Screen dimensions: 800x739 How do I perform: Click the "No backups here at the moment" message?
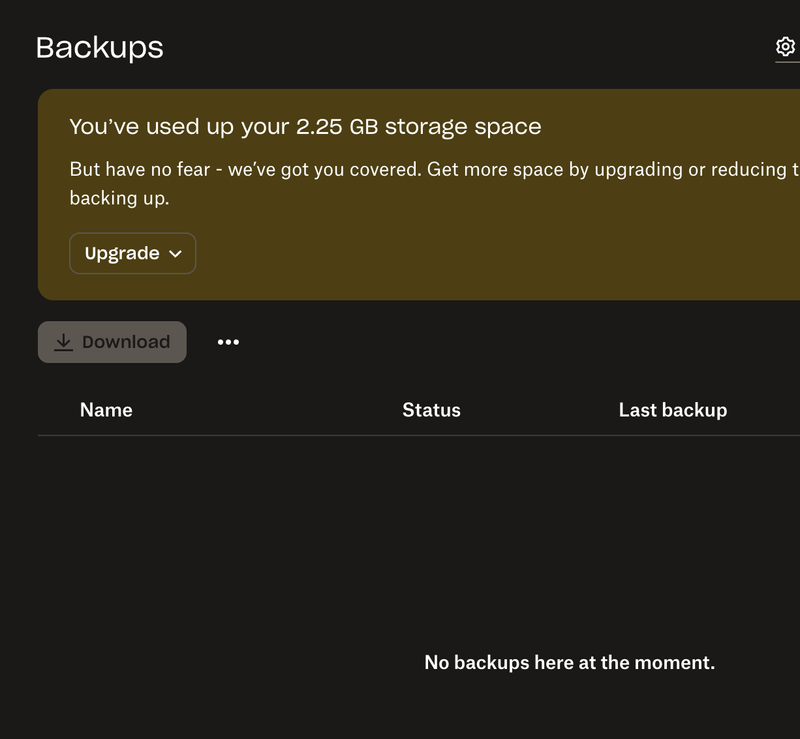(569, 662)
